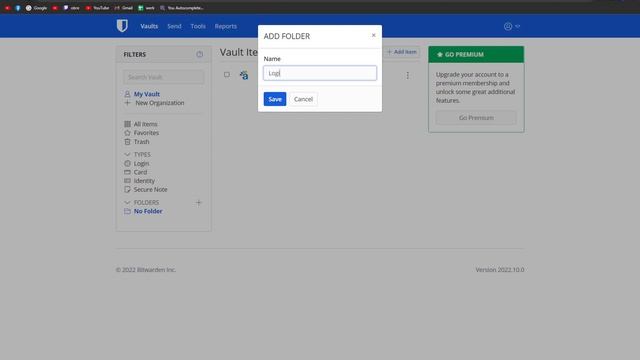Collapse the Types section

[x=127, y=154]
